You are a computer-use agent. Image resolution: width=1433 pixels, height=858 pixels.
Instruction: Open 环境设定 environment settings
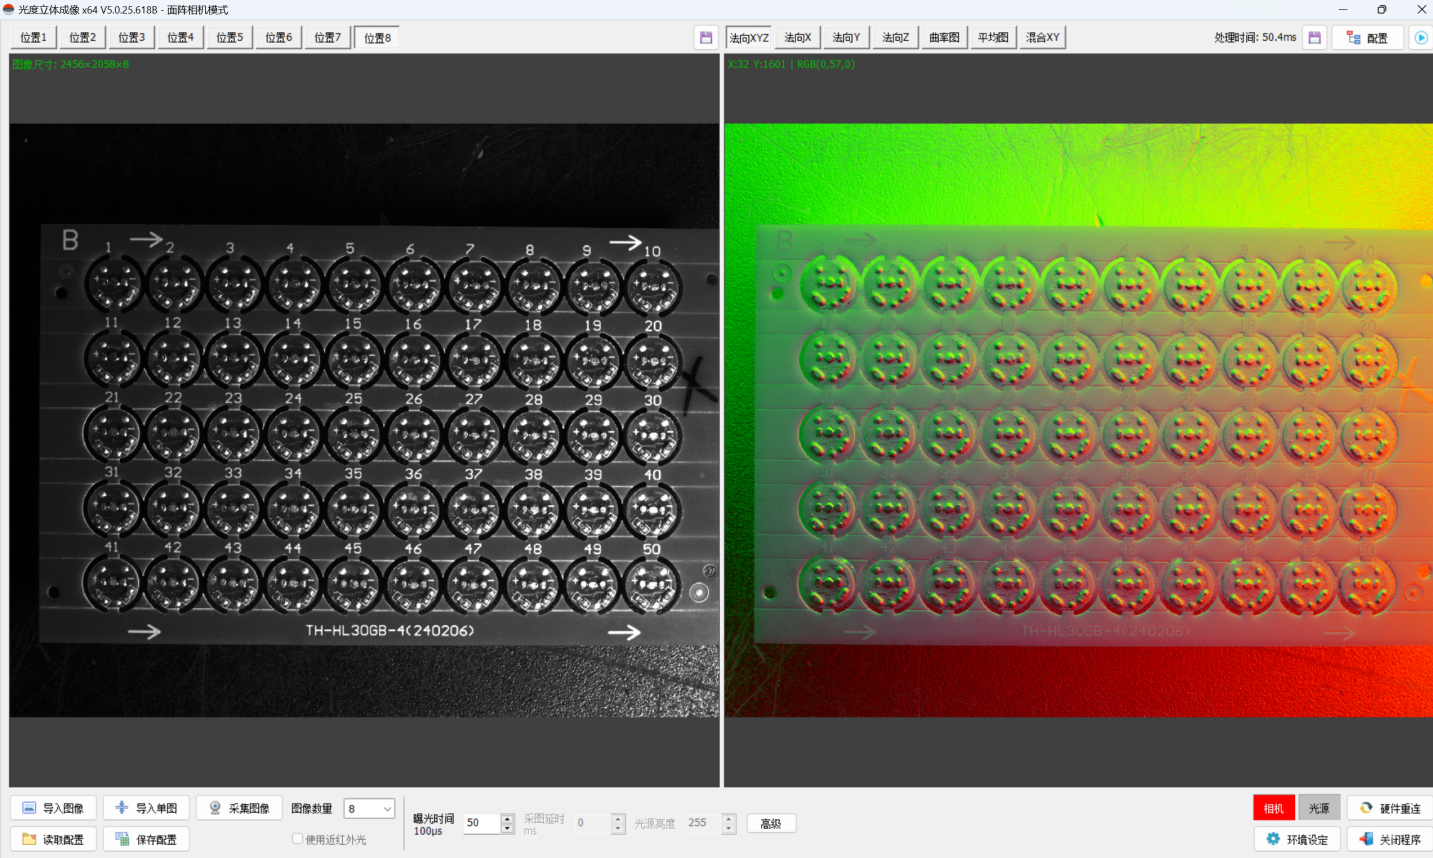coord(1297,839)
